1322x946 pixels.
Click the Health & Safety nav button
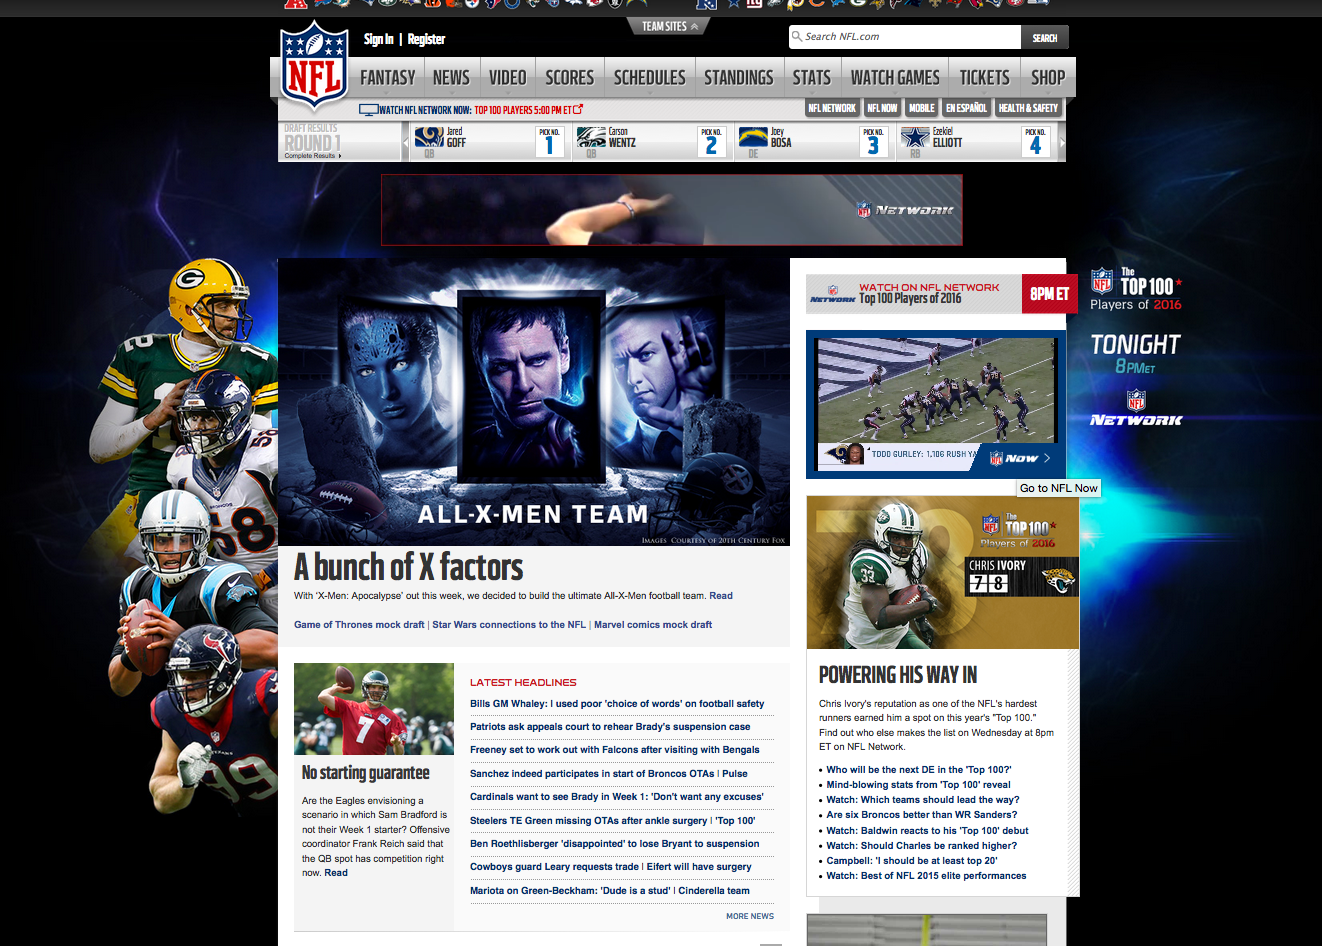pos(1028,108)
